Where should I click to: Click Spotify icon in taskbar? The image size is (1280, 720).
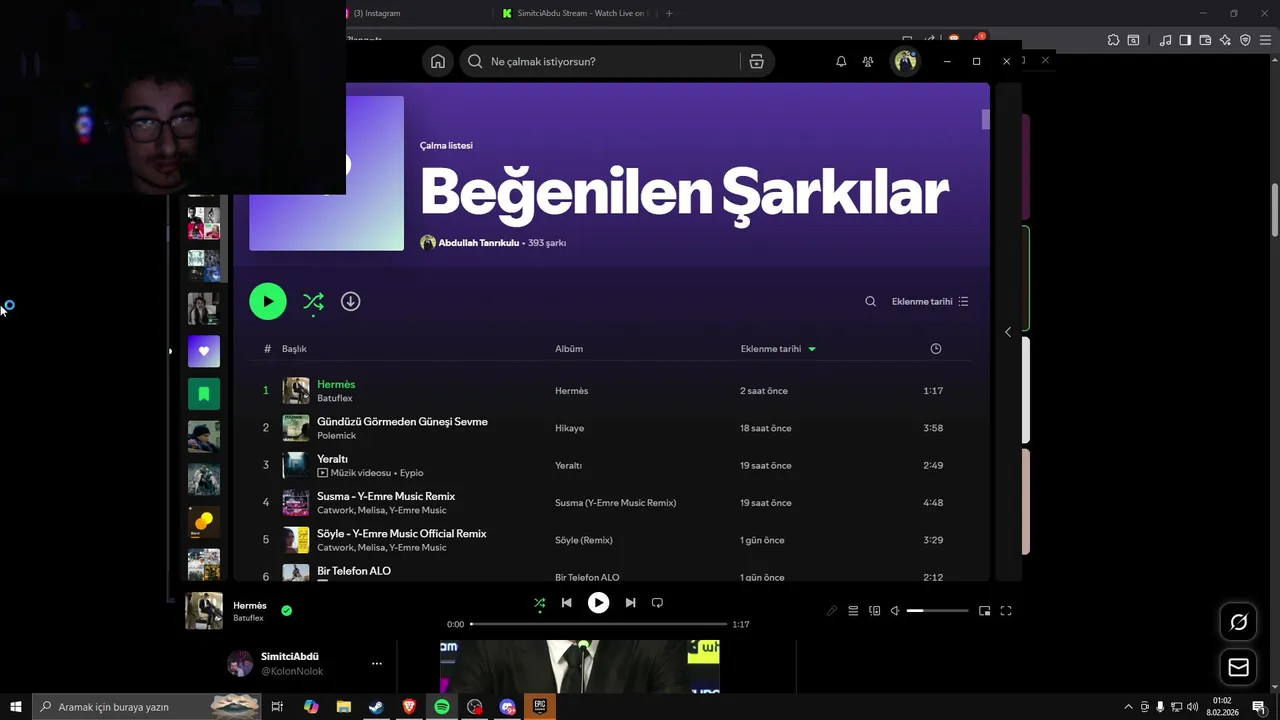(442, 707)
